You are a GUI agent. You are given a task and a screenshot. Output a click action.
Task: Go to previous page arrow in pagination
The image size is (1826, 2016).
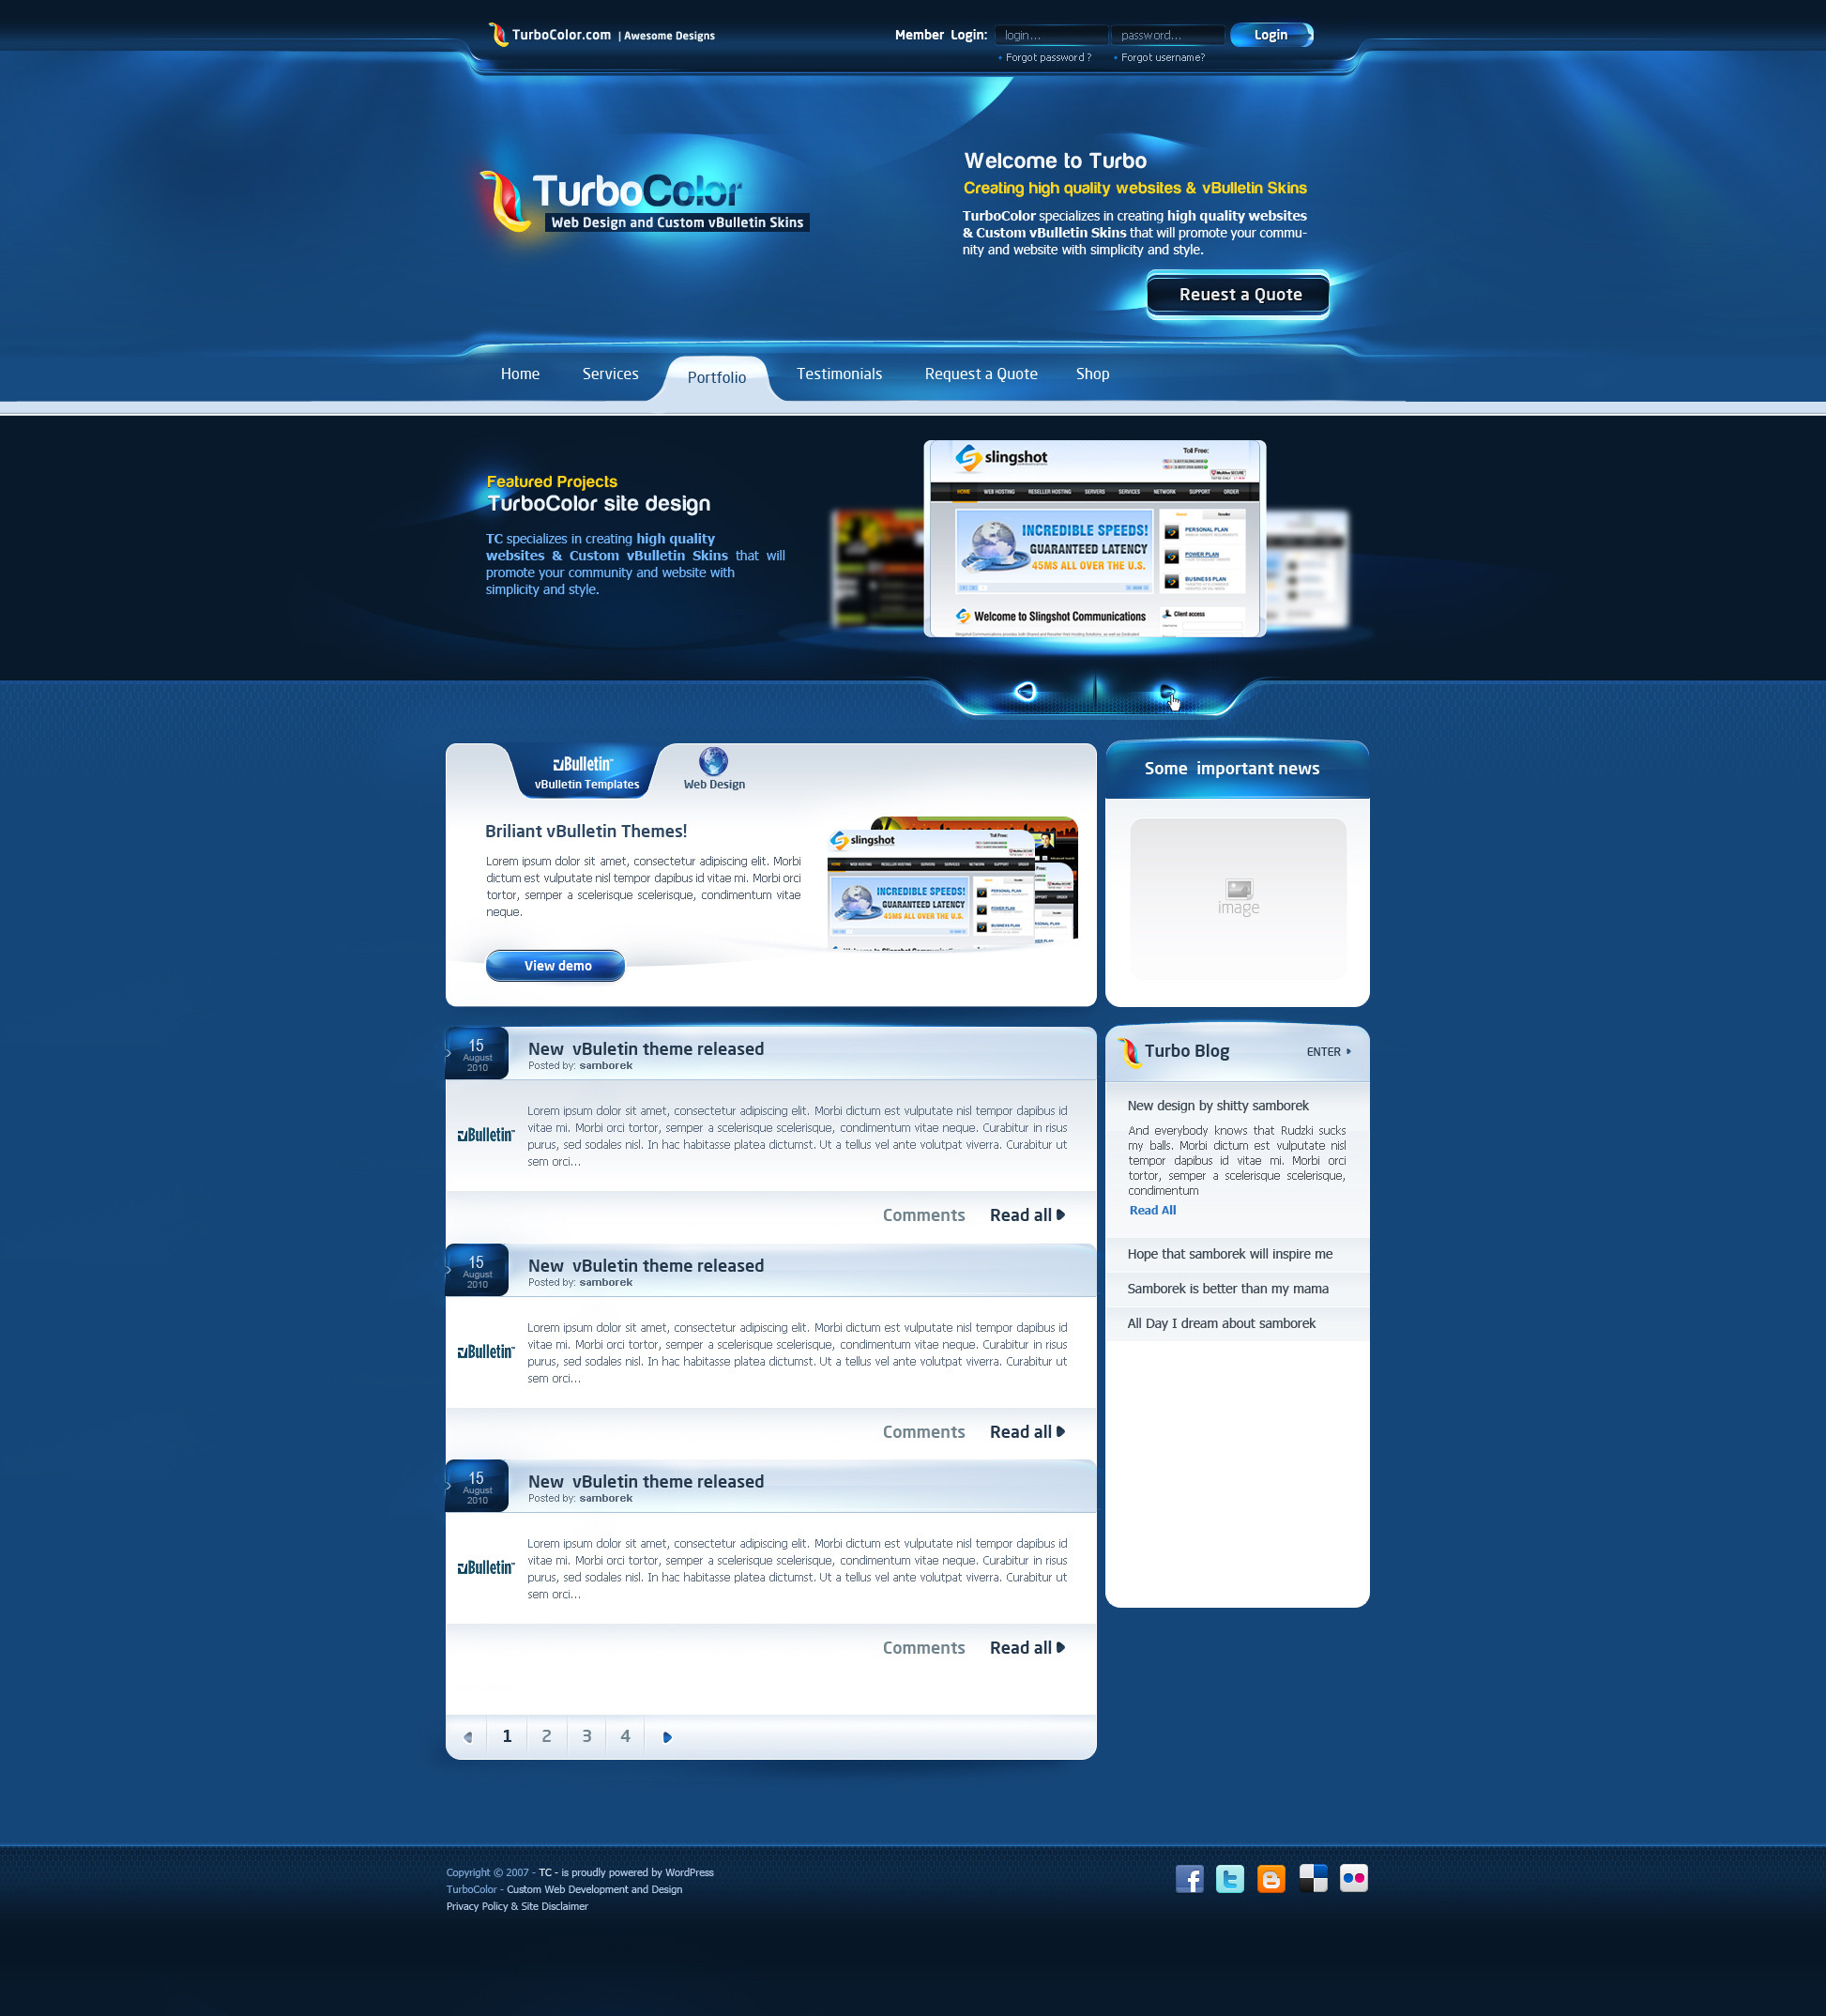click(x=467, y=1737)
